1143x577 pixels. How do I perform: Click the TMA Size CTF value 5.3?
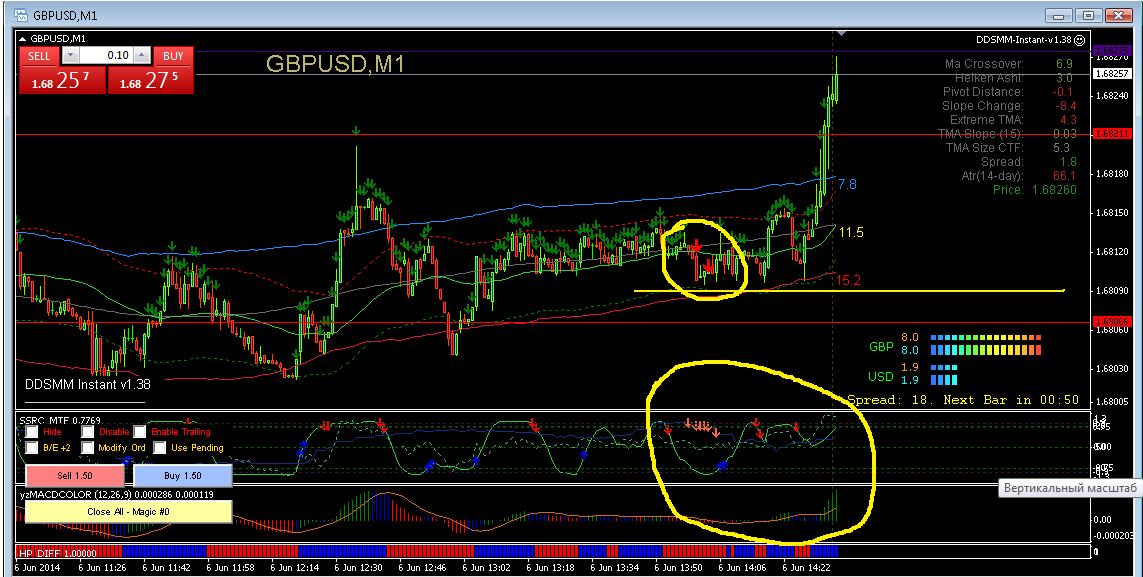coord(1061,148)
